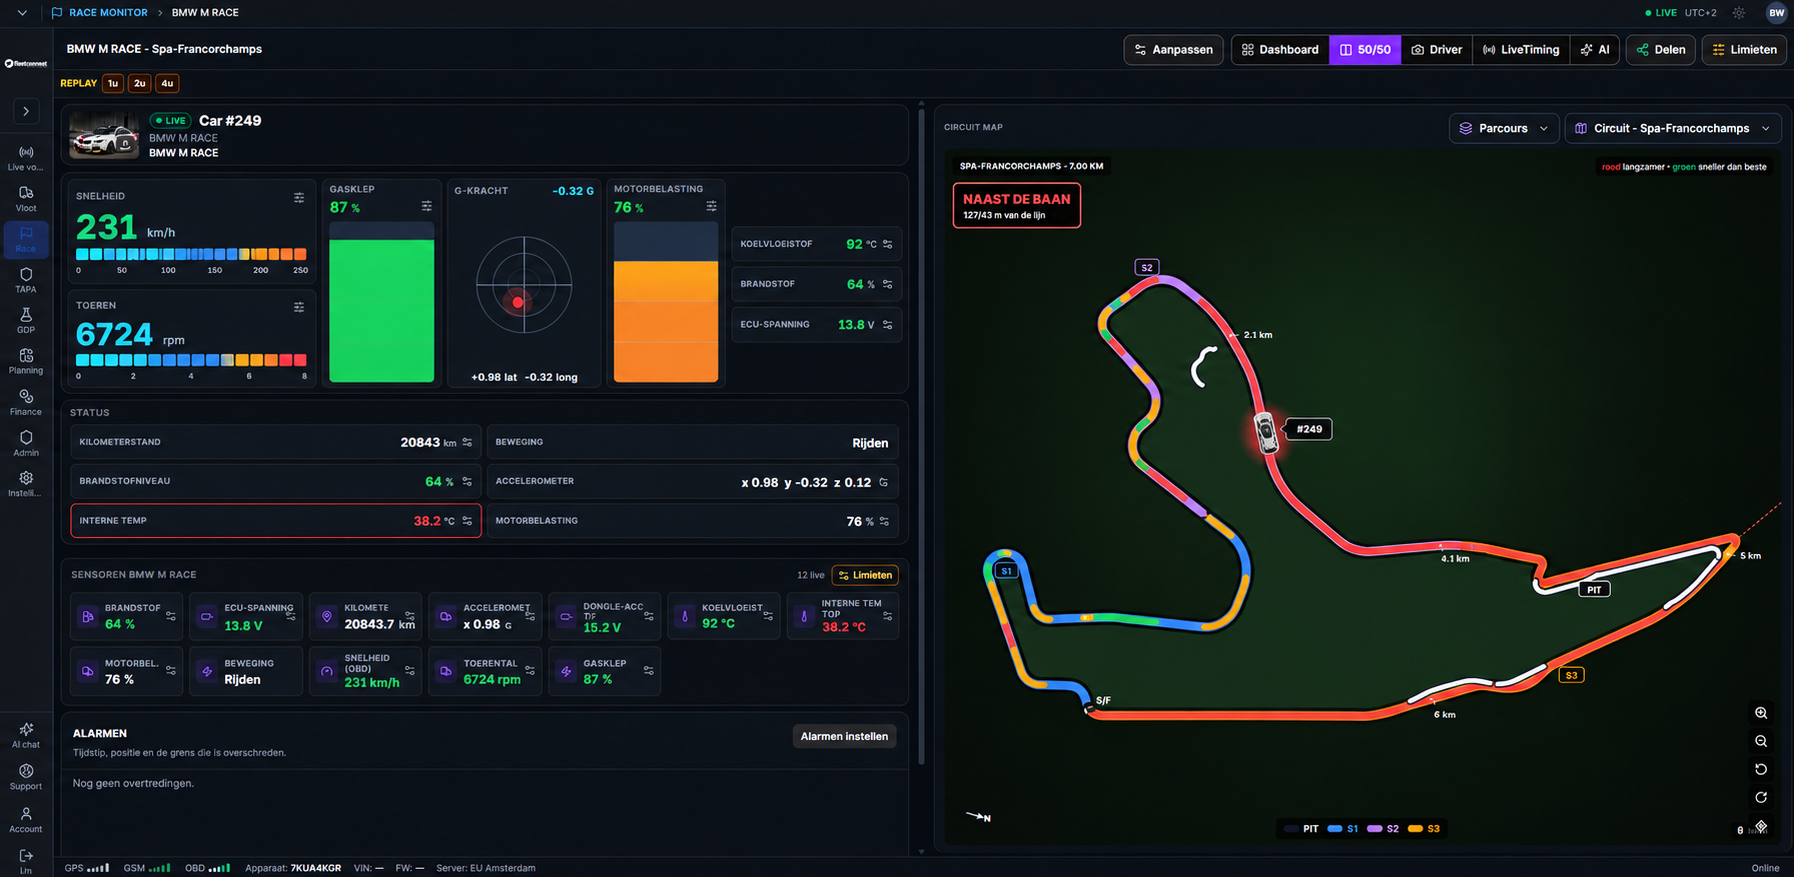
Task: Rotate the circuit map counterclockwise
Action: pyautogui.click(x=1761, y=769)
